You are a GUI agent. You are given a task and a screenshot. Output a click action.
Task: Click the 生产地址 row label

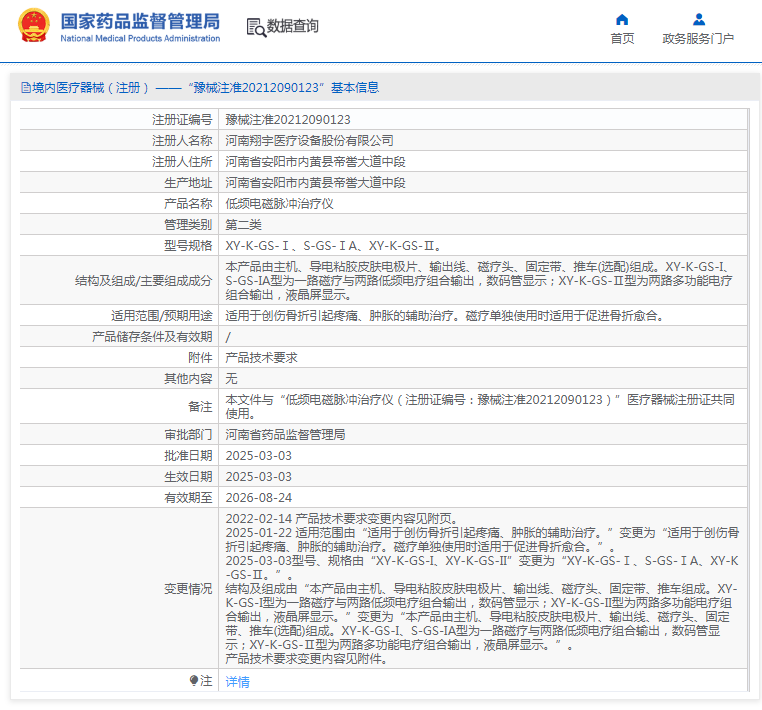click(x=188, y=183)
